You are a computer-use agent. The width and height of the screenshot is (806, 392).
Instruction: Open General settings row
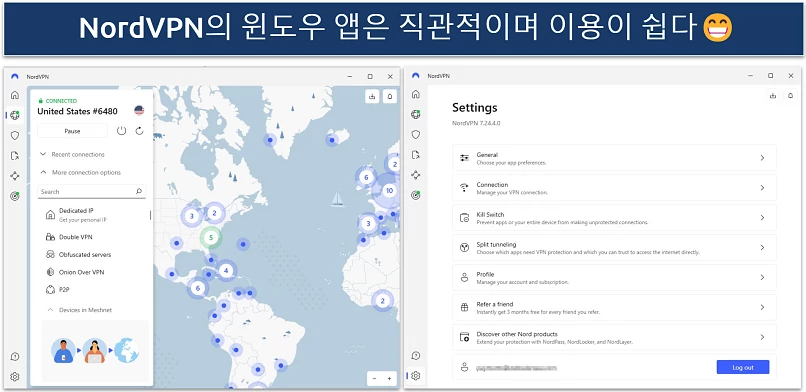click(x=614, y=158)
